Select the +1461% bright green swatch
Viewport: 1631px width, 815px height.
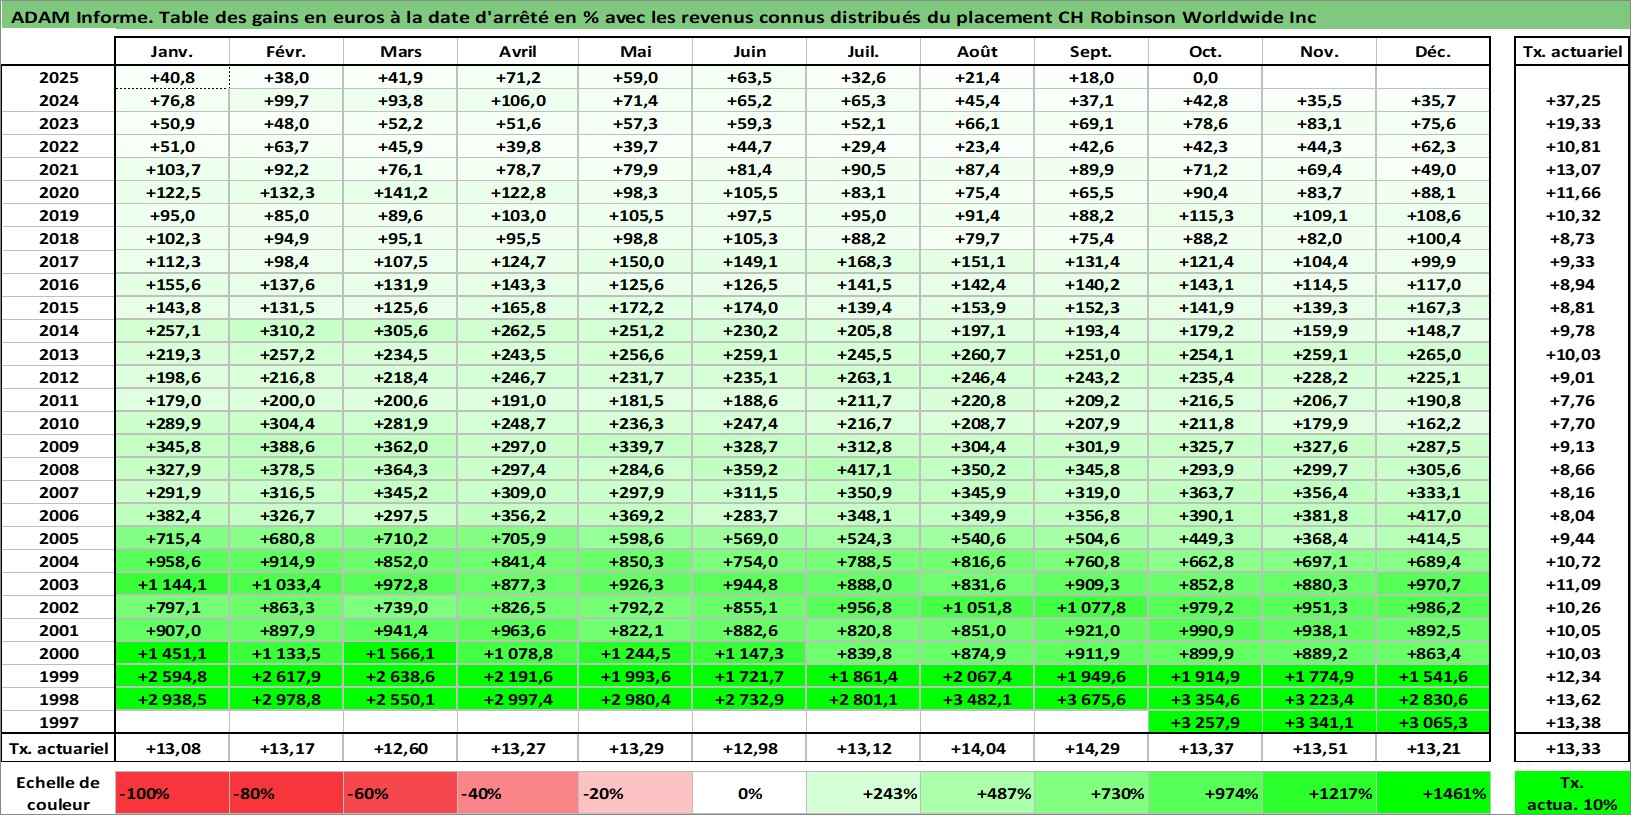pyautogui.click(x=1433, y=793)
